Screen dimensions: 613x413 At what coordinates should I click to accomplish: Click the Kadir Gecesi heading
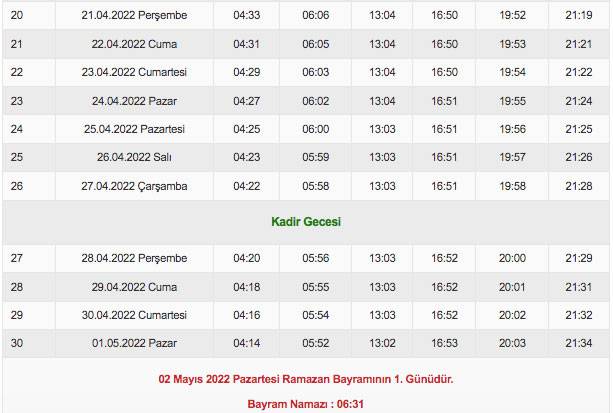[x=306, y=222]
